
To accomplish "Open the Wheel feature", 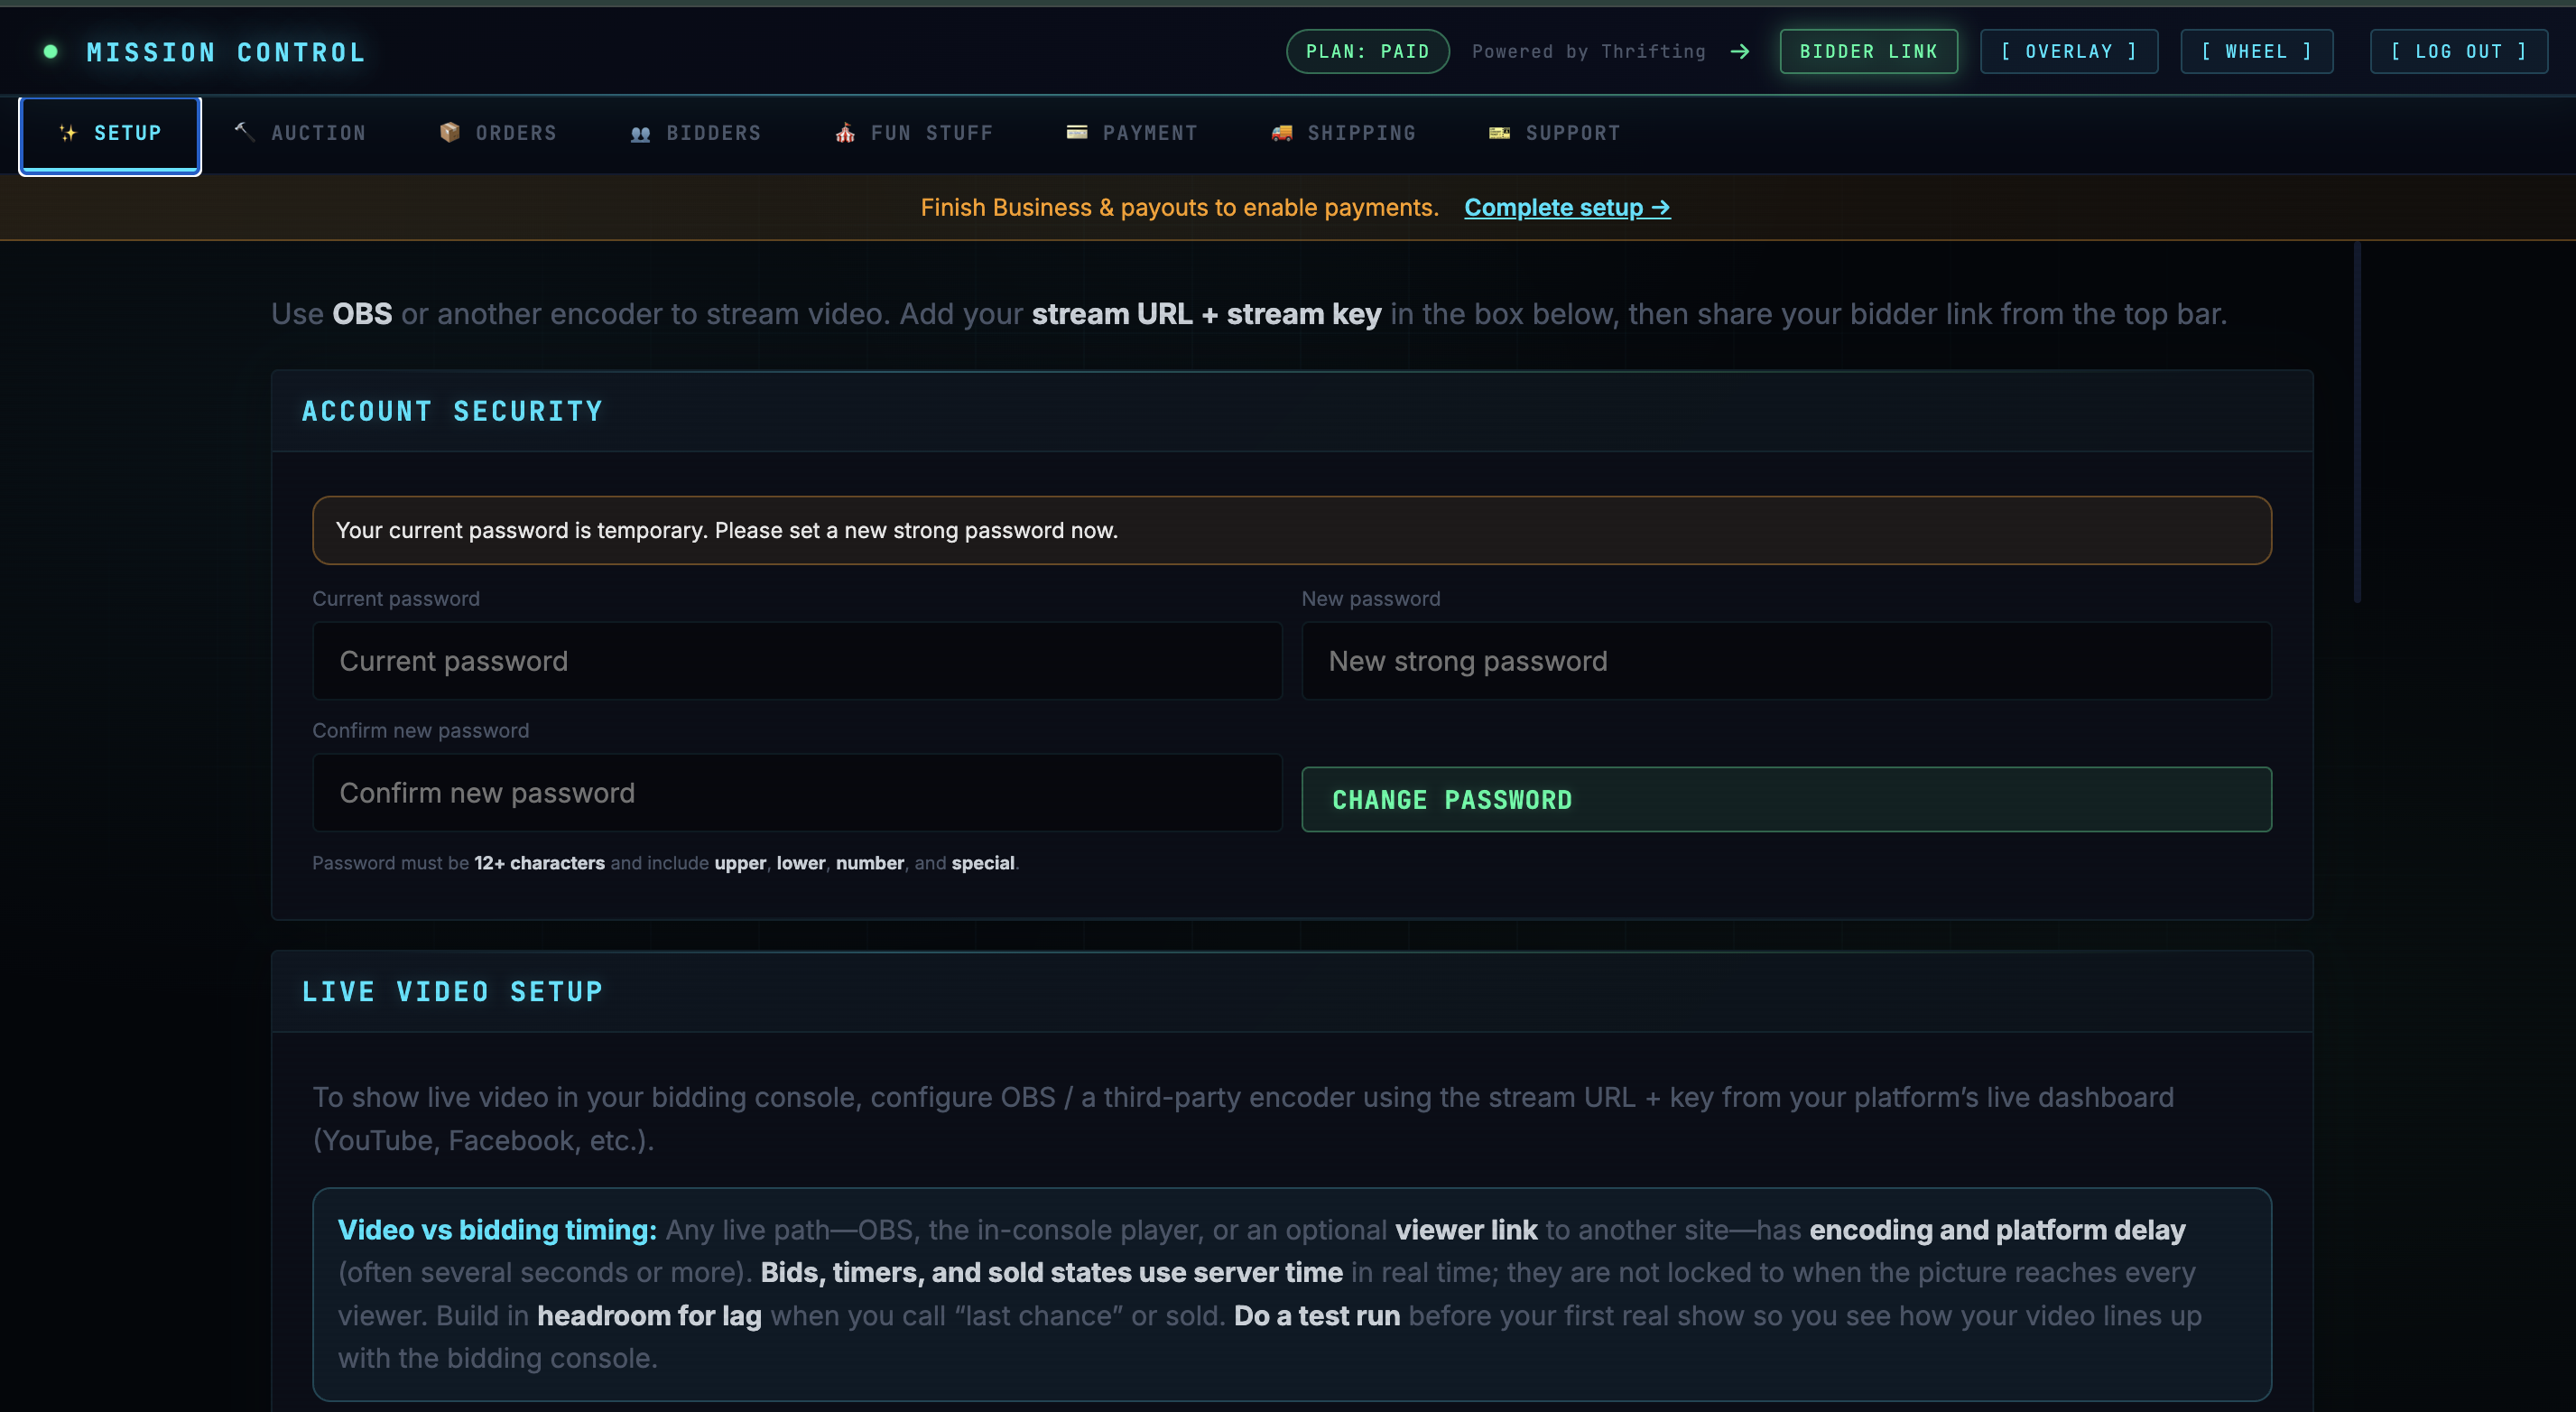I will coord(2256,51).
